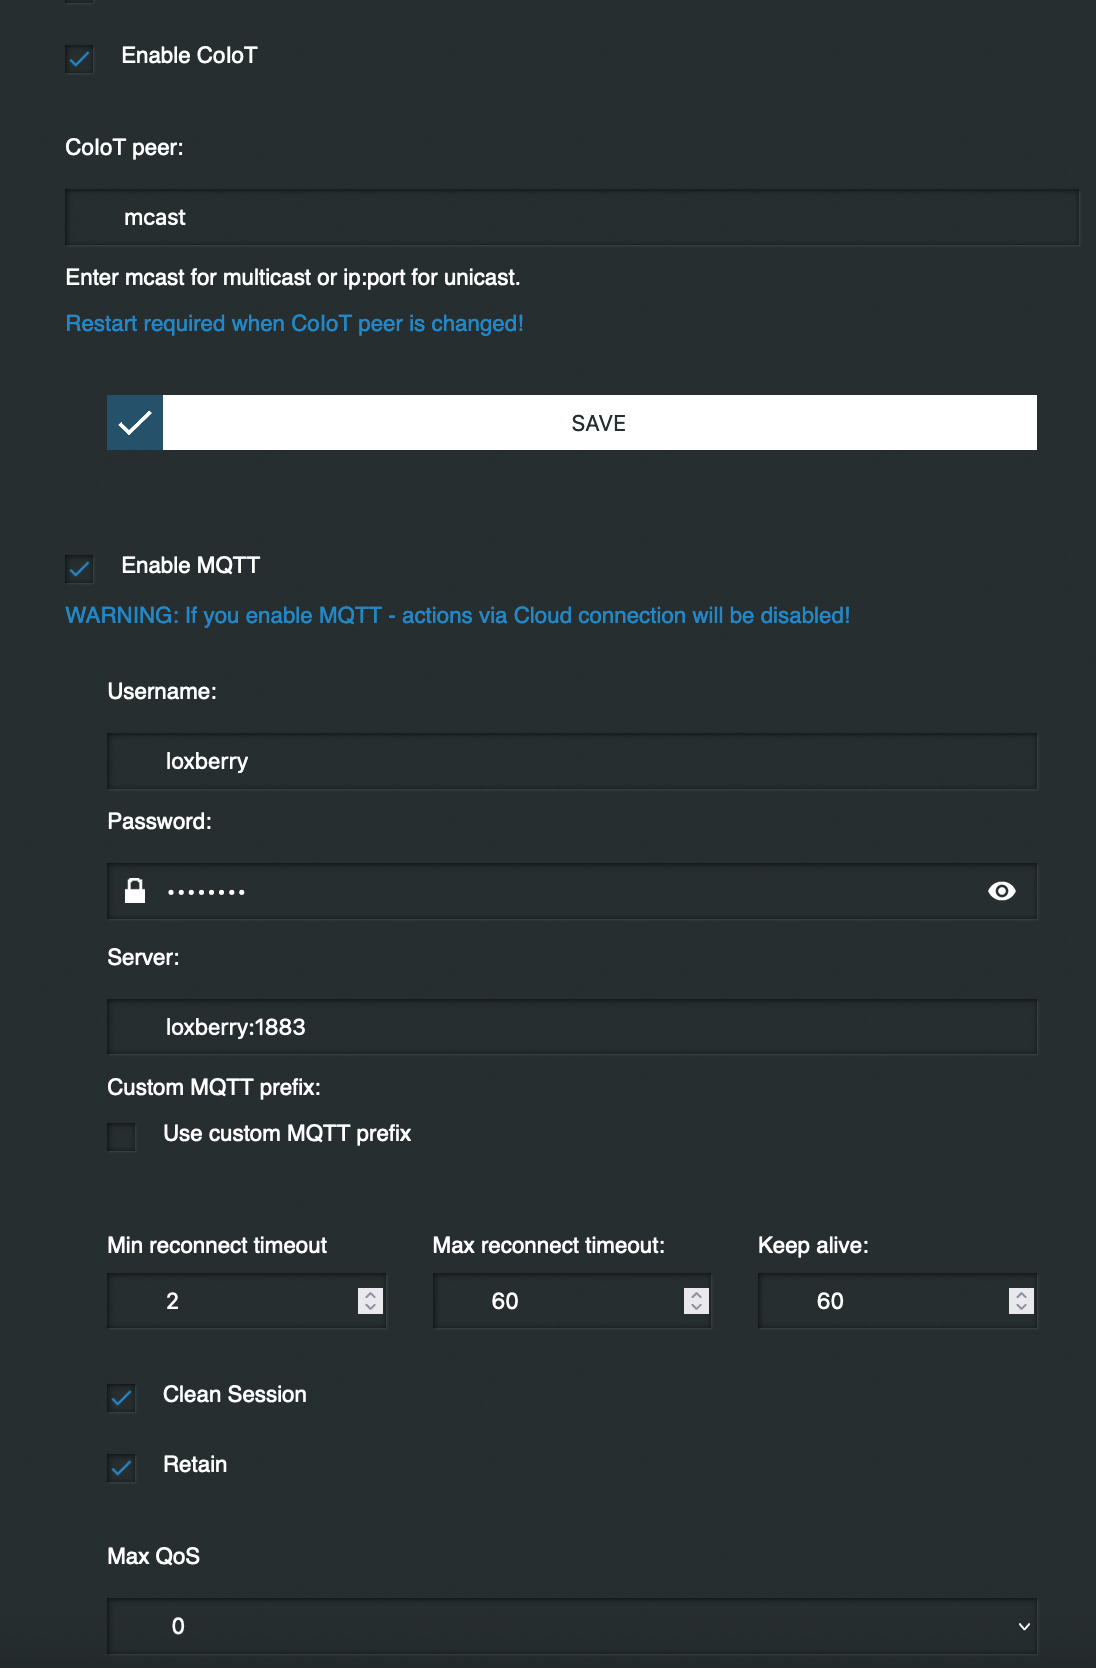Click the eye icon to reveal password
1096x1668 pixels.
(1001, 891)
